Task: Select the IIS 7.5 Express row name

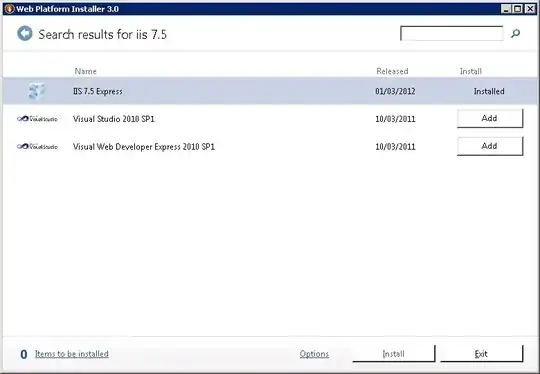Action: 98,91
